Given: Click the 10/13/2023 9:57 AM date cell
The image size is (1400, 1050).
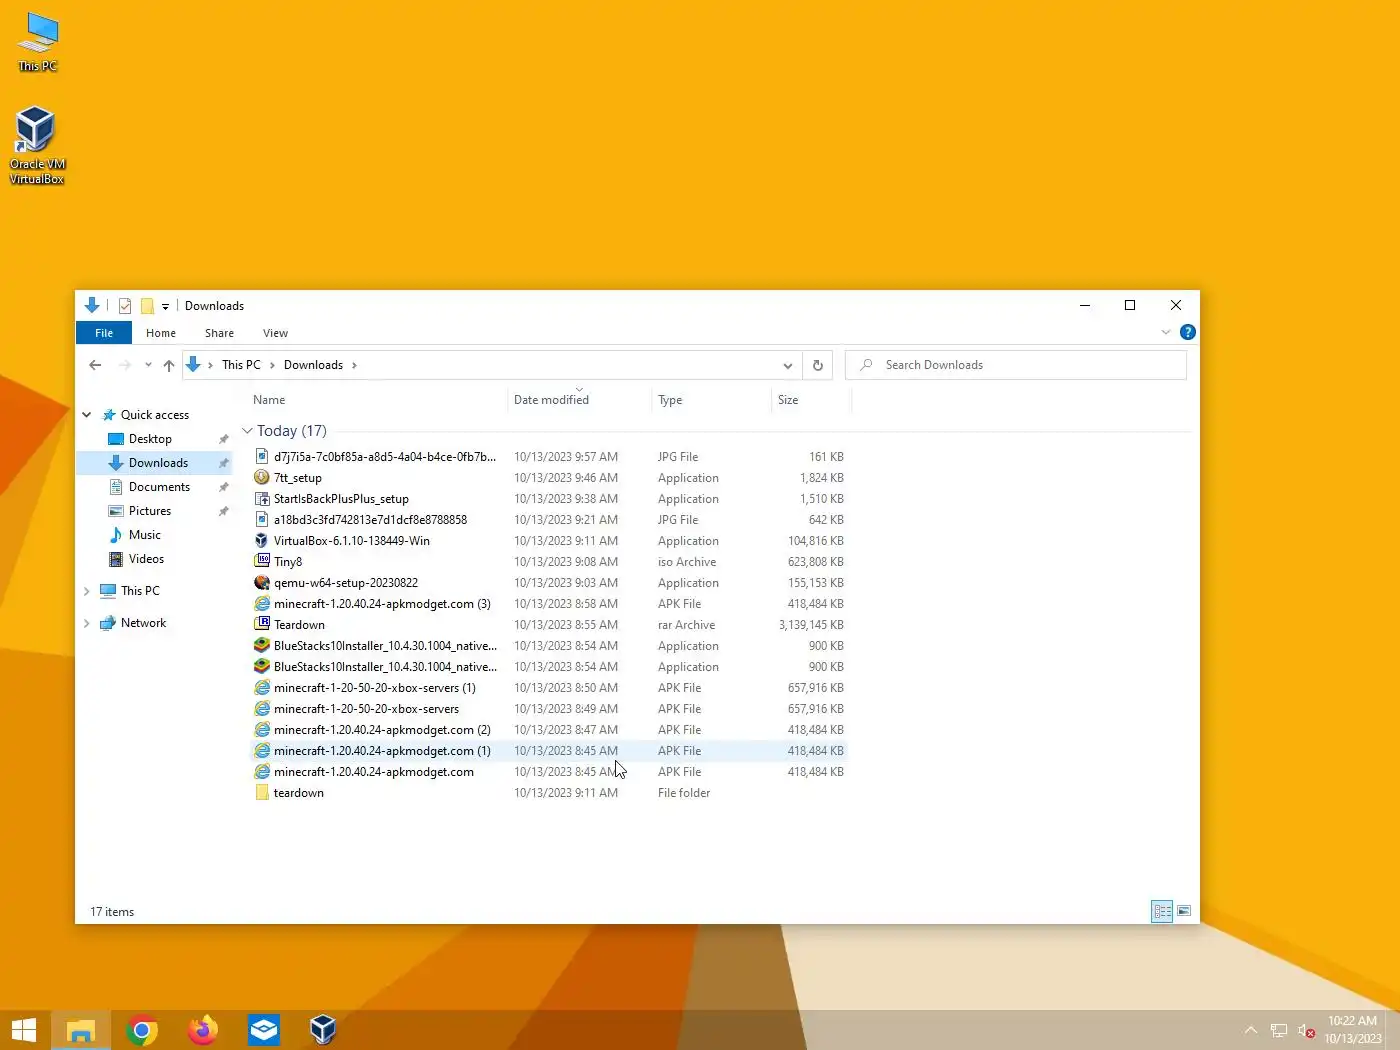Looking at the screenshot, I should [x=566, y=457].
